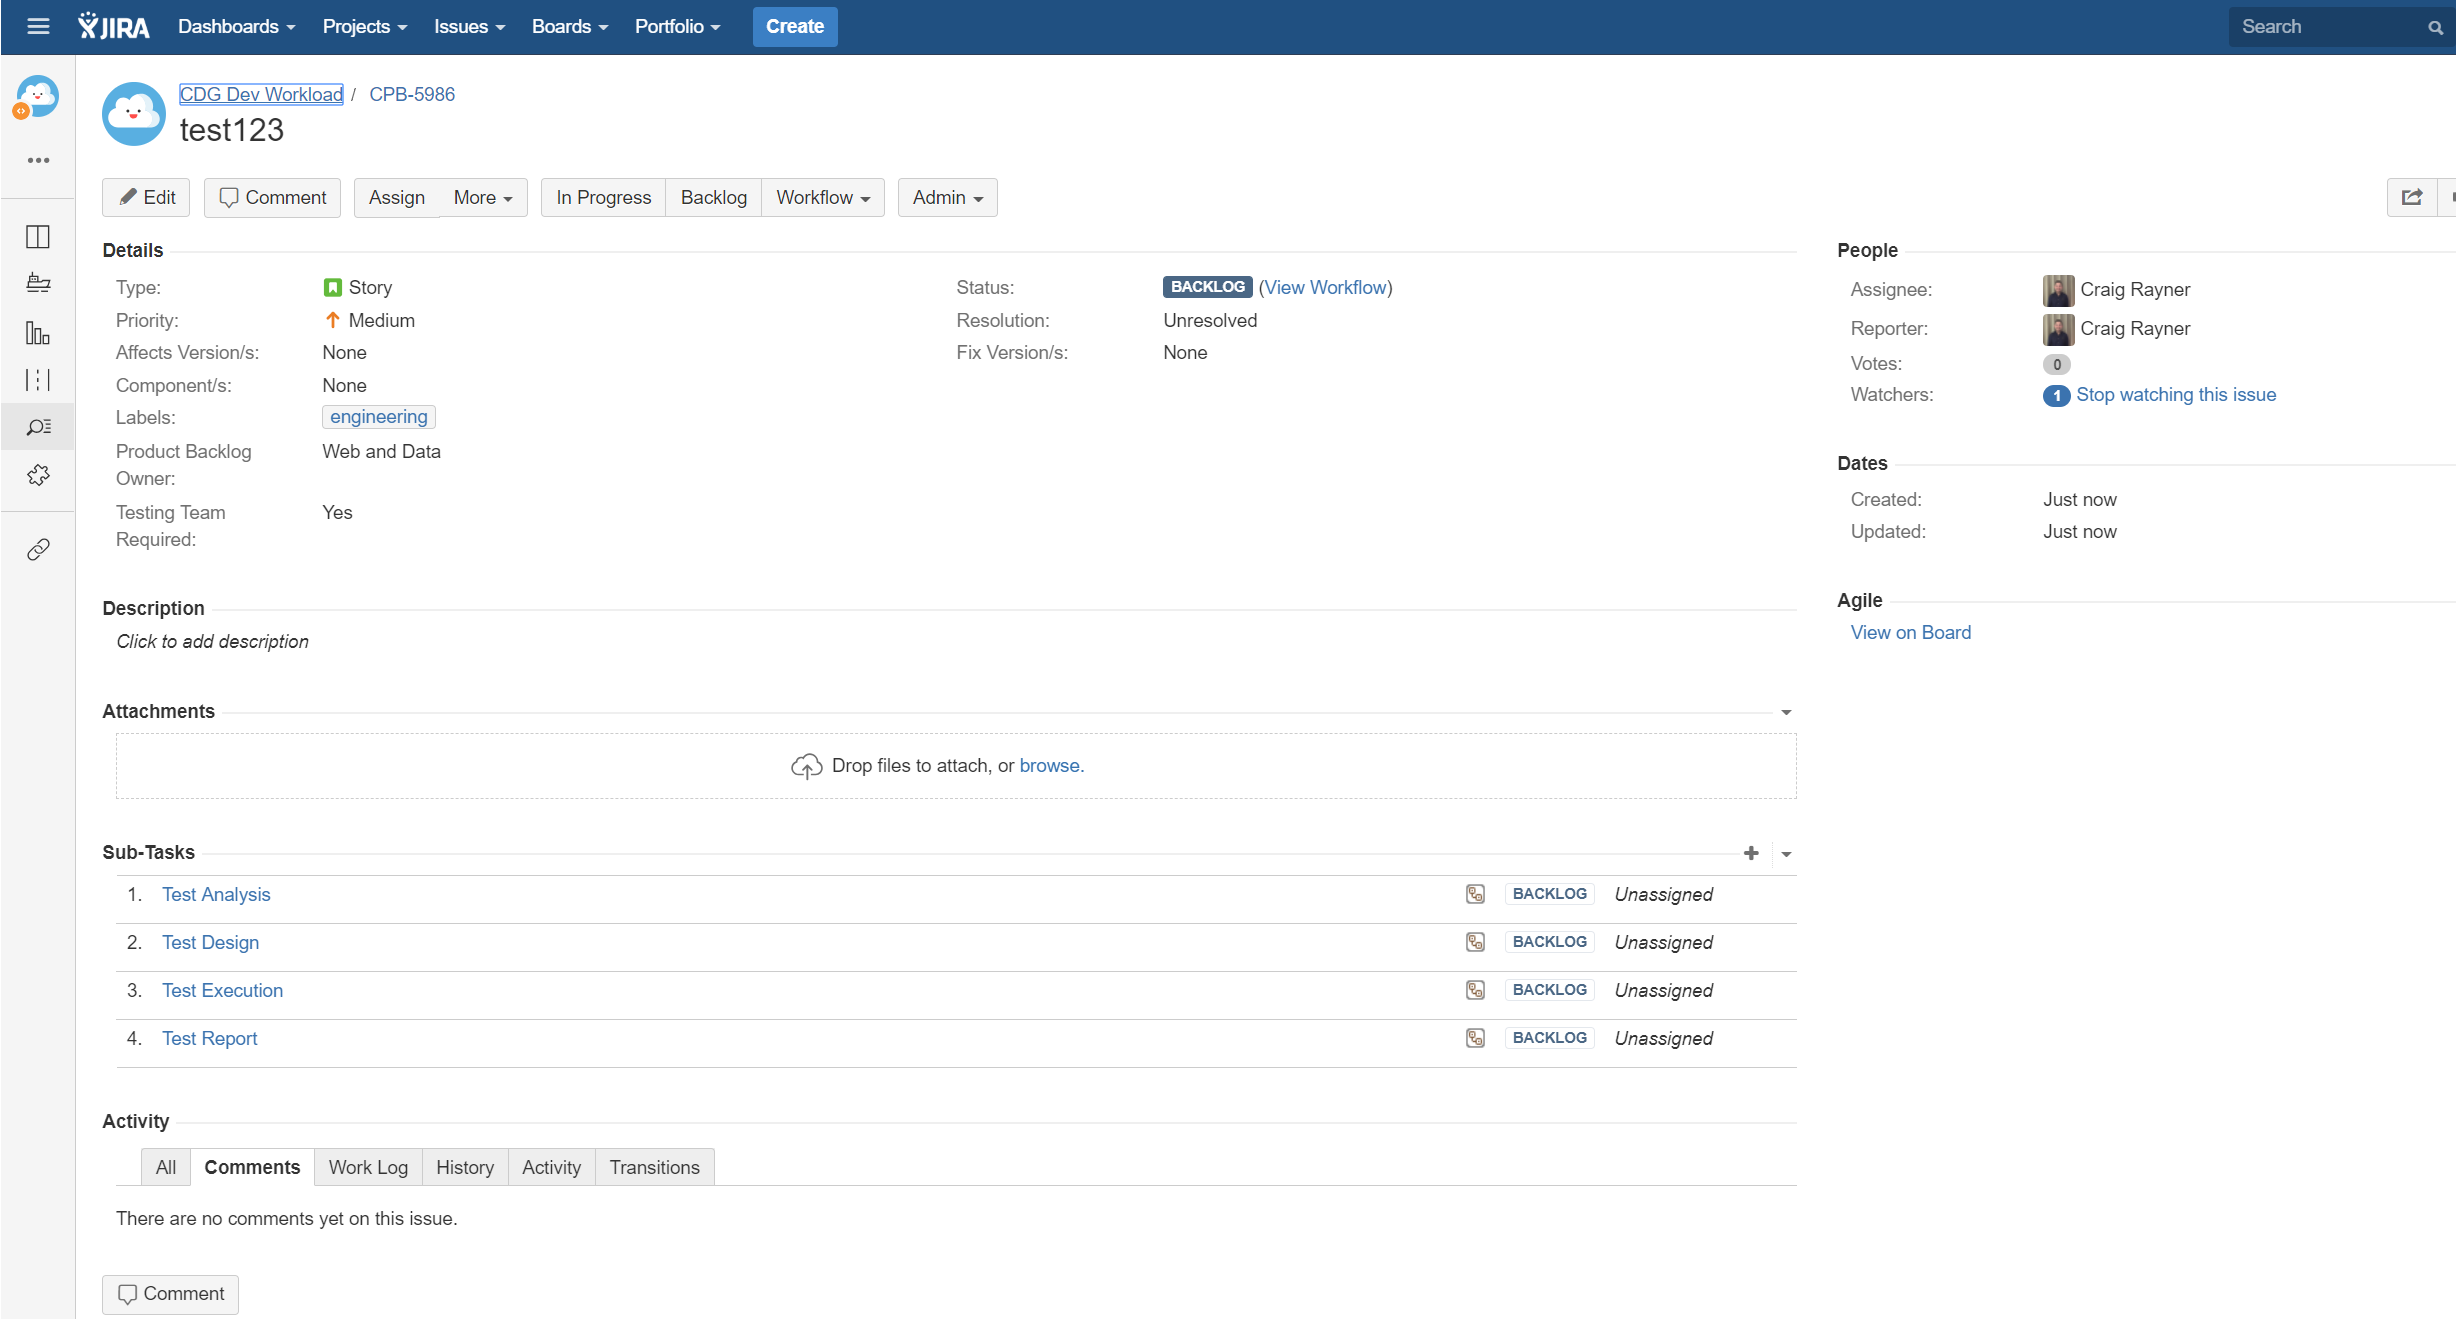2456x1319 pixels.
Task: Open the Workflow dropdown
Action: 822,198
